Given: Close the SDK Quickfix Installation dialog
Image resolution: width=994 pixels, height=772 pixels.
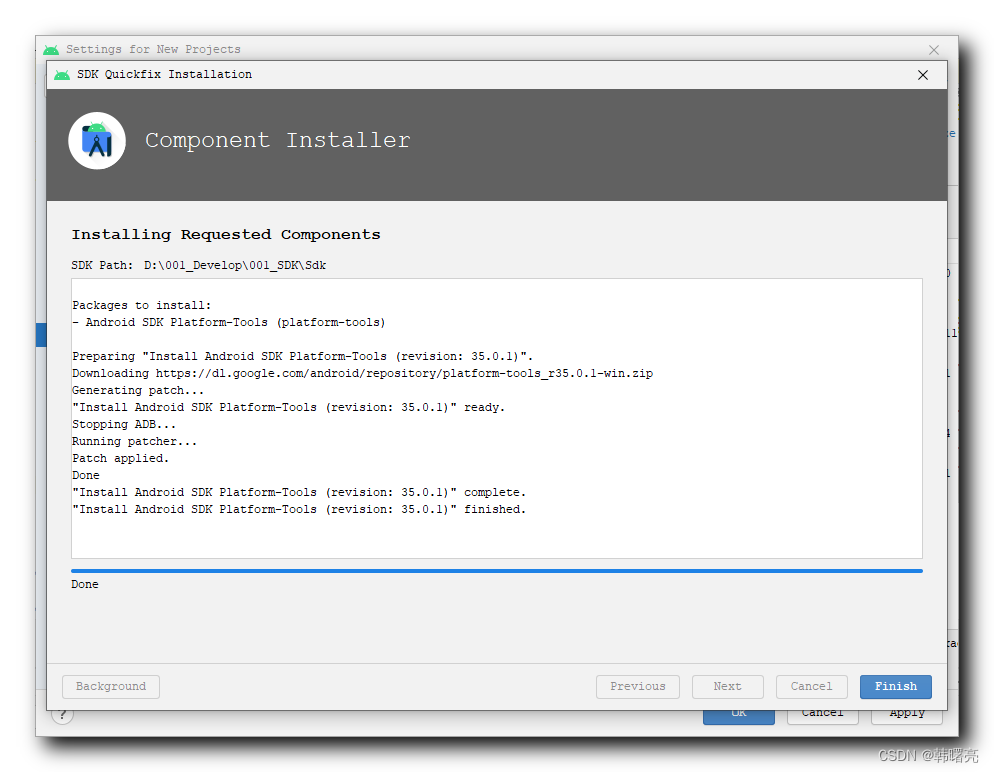Looking at the screenshot, I should (x=923, y=75).
